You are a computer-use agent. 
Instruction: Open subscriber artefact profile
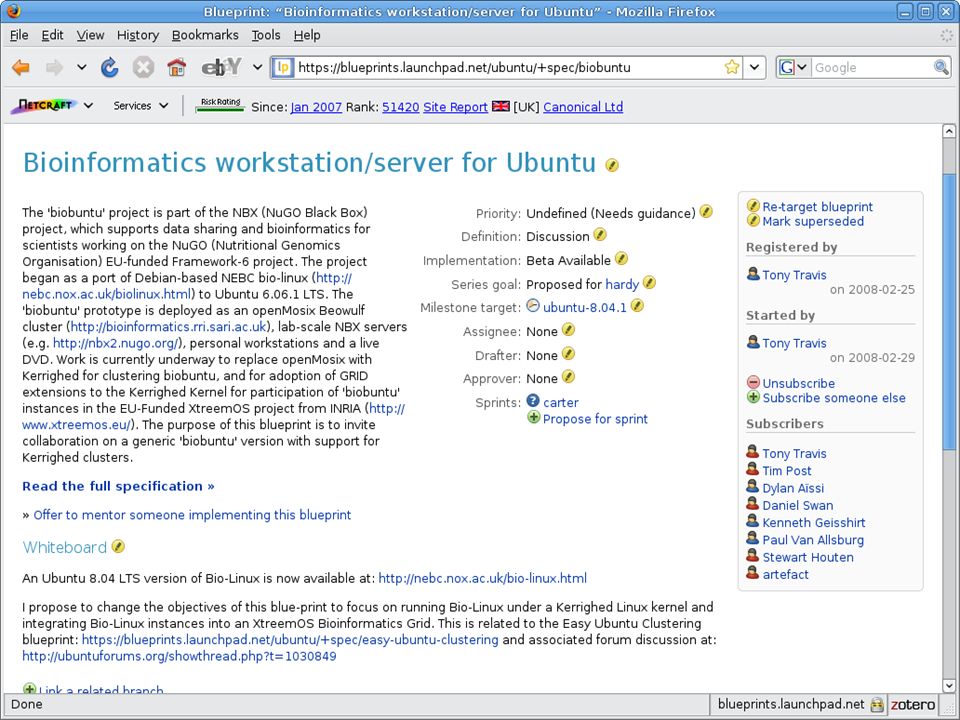click(x=786, y=574)
